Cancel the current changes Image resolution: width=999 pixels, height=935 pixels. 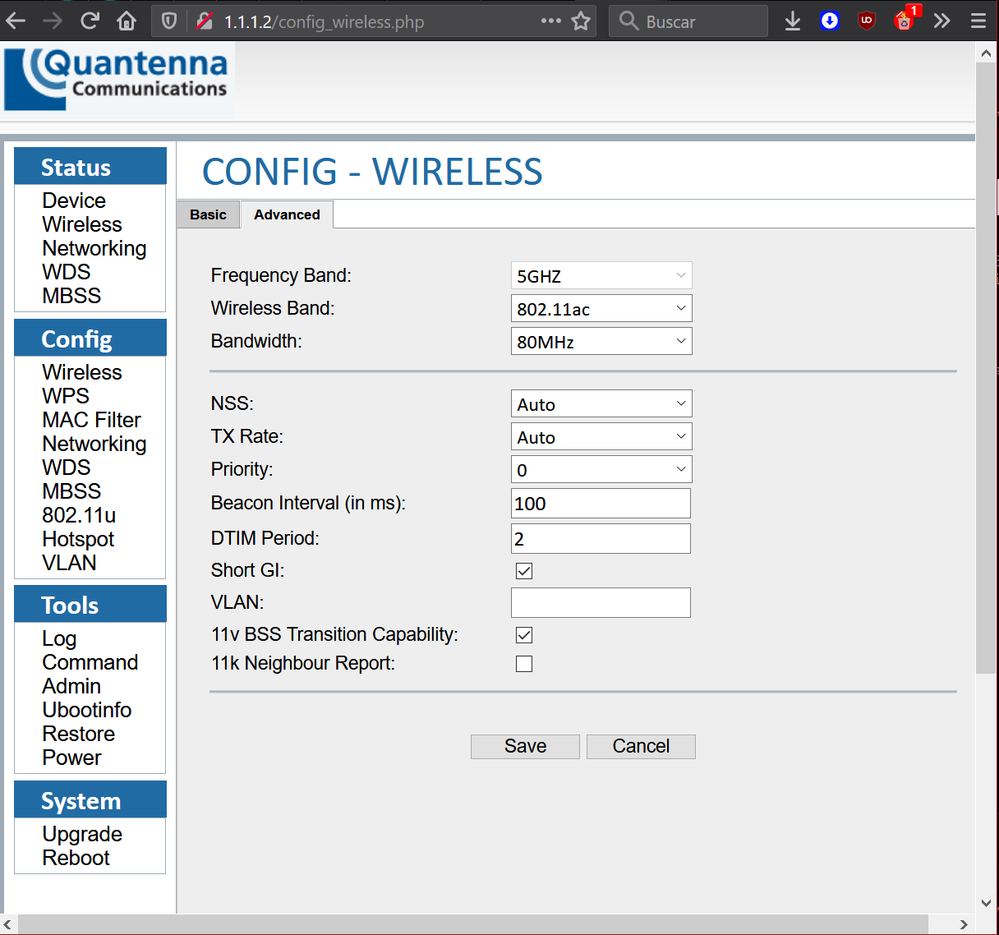[640, 746]
